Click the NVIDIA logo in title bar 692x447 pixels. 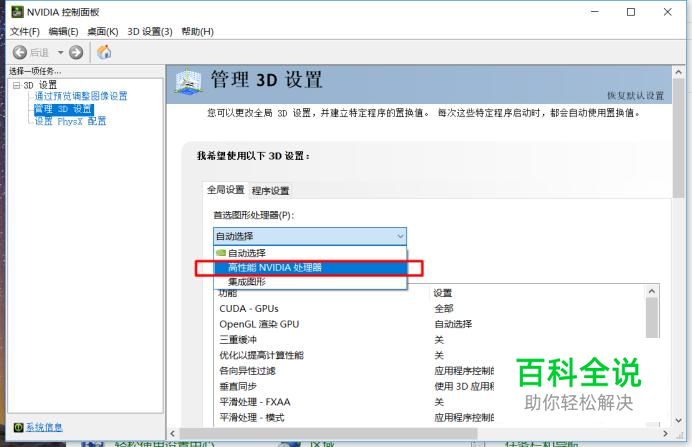[17, 12]
